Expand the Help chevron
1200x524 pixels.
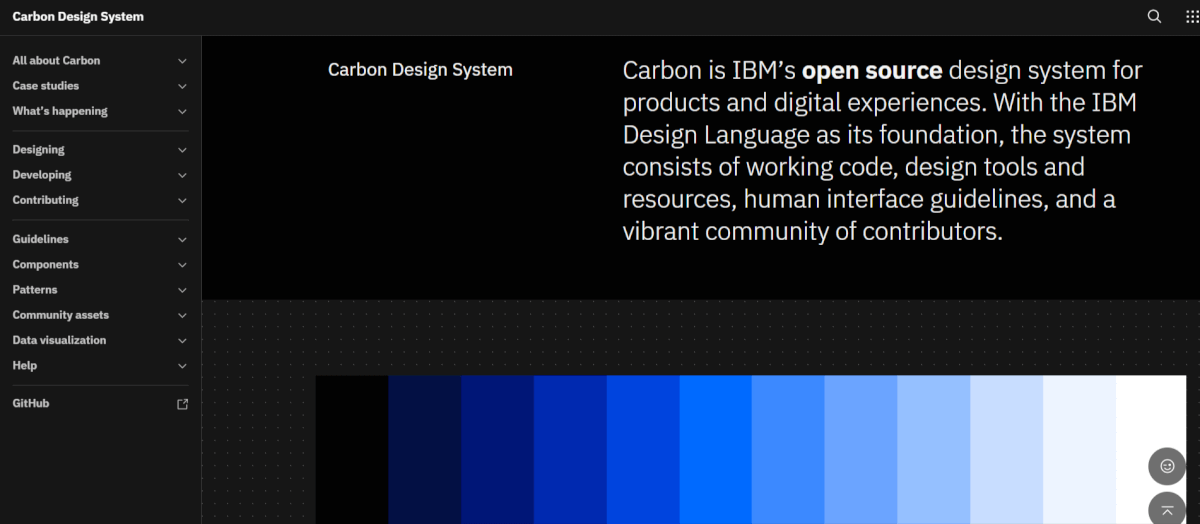pos(182,366)
